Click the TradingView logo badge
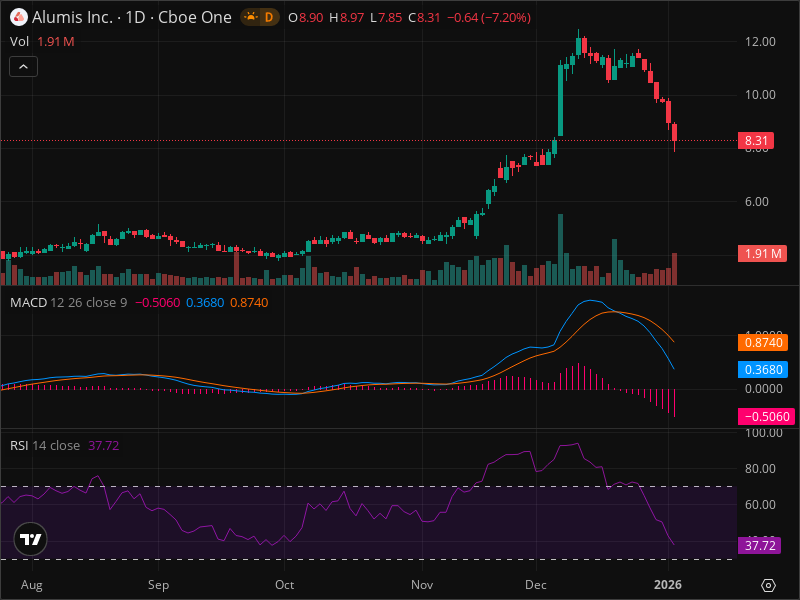Viewport: 800px width, 600px height. tap(31, 539)
